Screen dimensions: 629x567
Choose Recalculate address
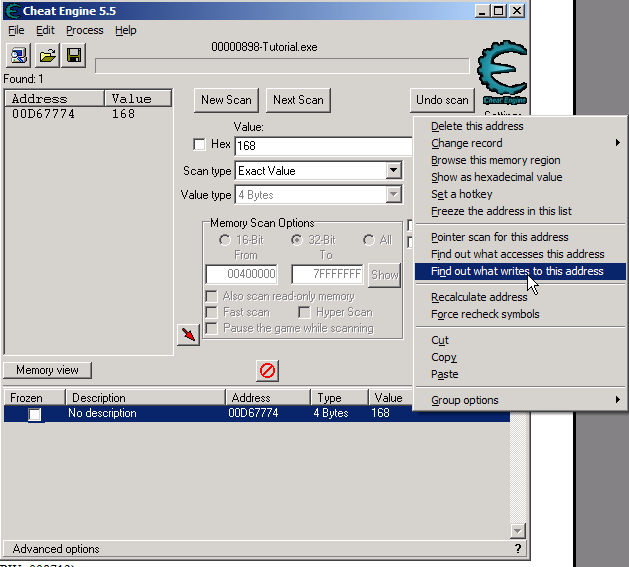pos(520,297)
